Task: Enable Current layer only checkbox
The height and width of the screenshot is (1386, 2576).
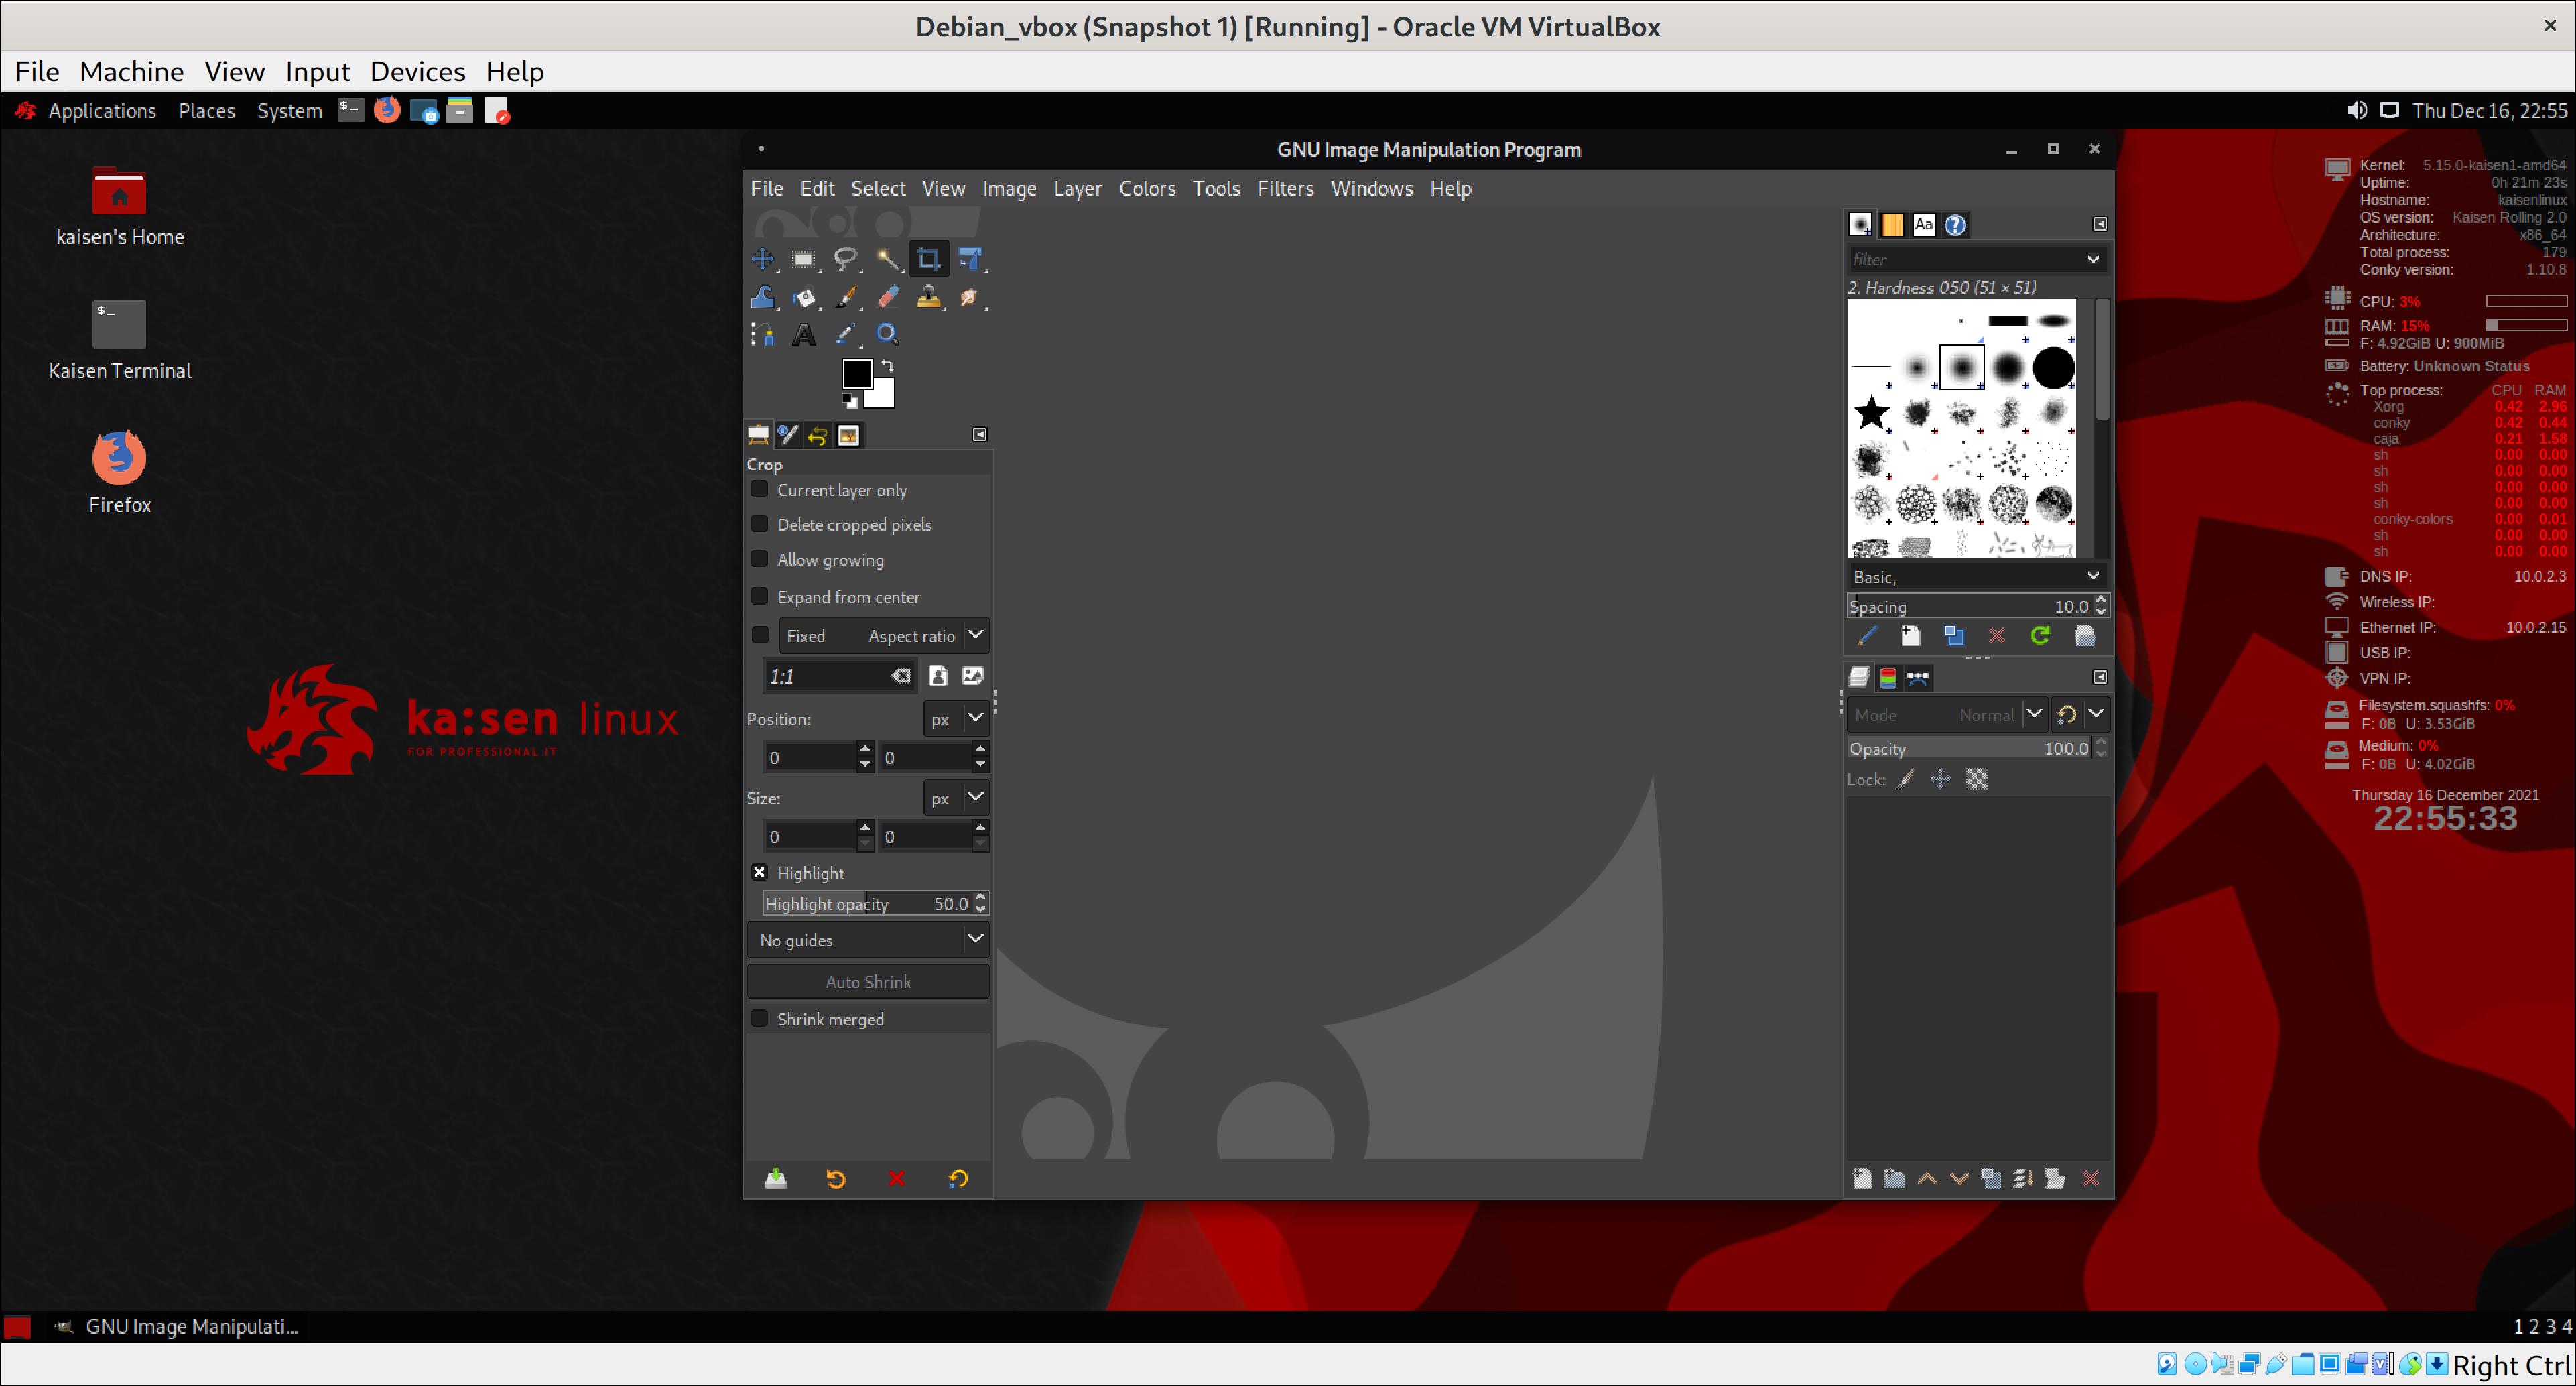Action: (759, 489)
